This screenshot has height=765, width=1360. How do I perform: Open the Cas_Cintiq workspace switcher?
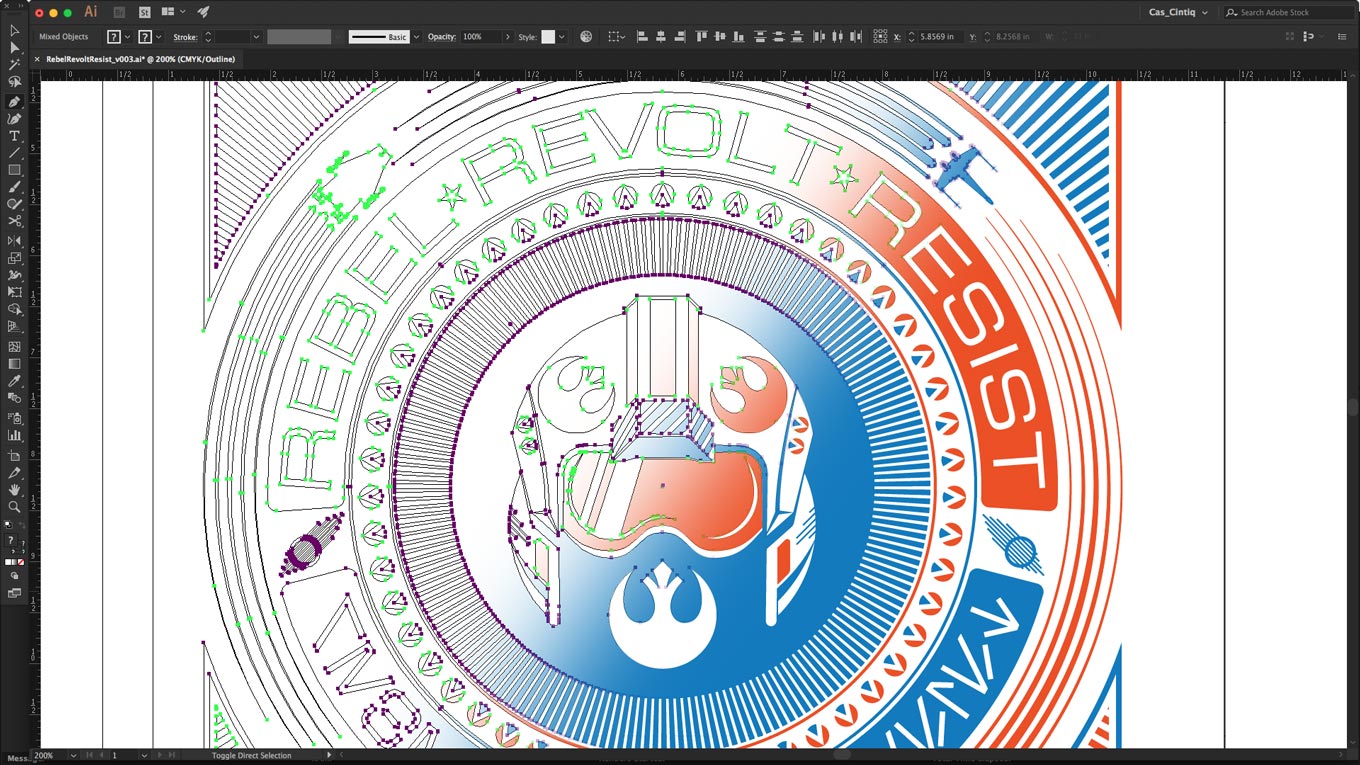point(1178,12)
